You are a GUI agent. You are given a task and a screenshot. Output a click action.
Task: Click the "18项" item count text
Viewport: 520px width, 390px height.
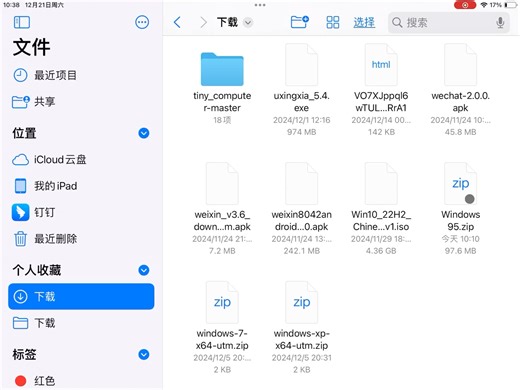point(222,120)
